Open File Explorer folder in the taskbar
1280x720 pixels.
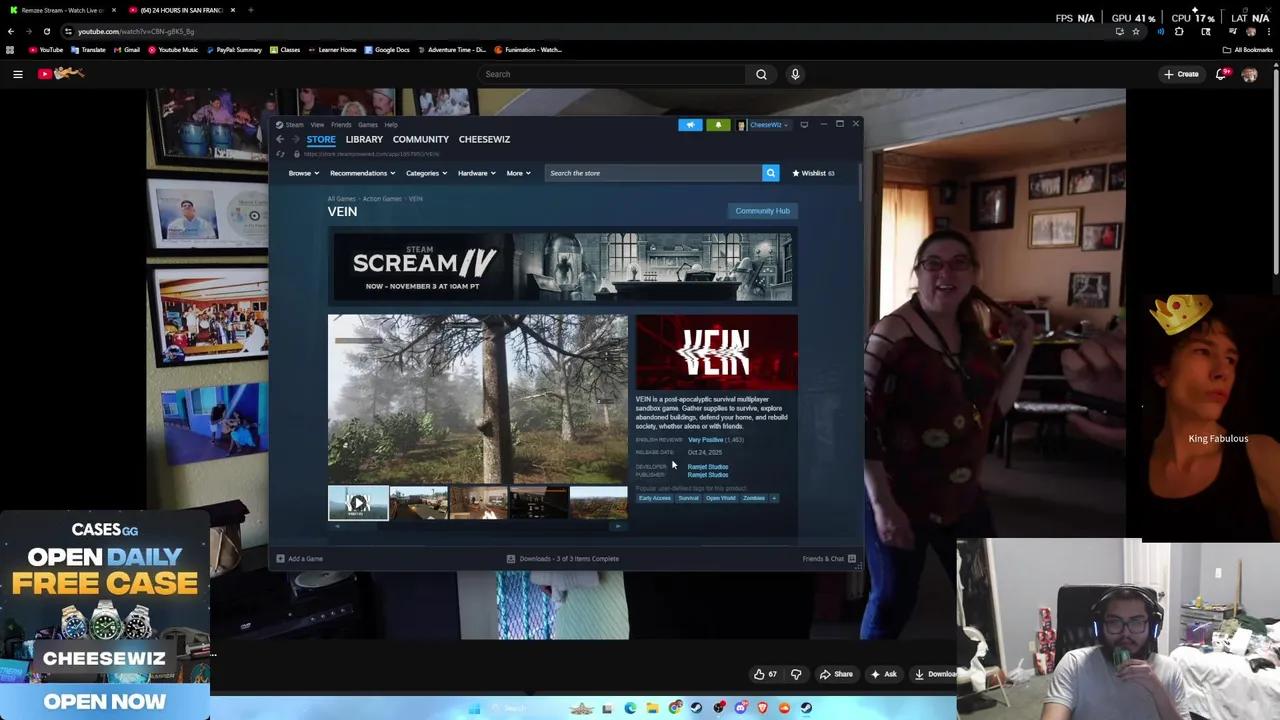click(652, 708)
